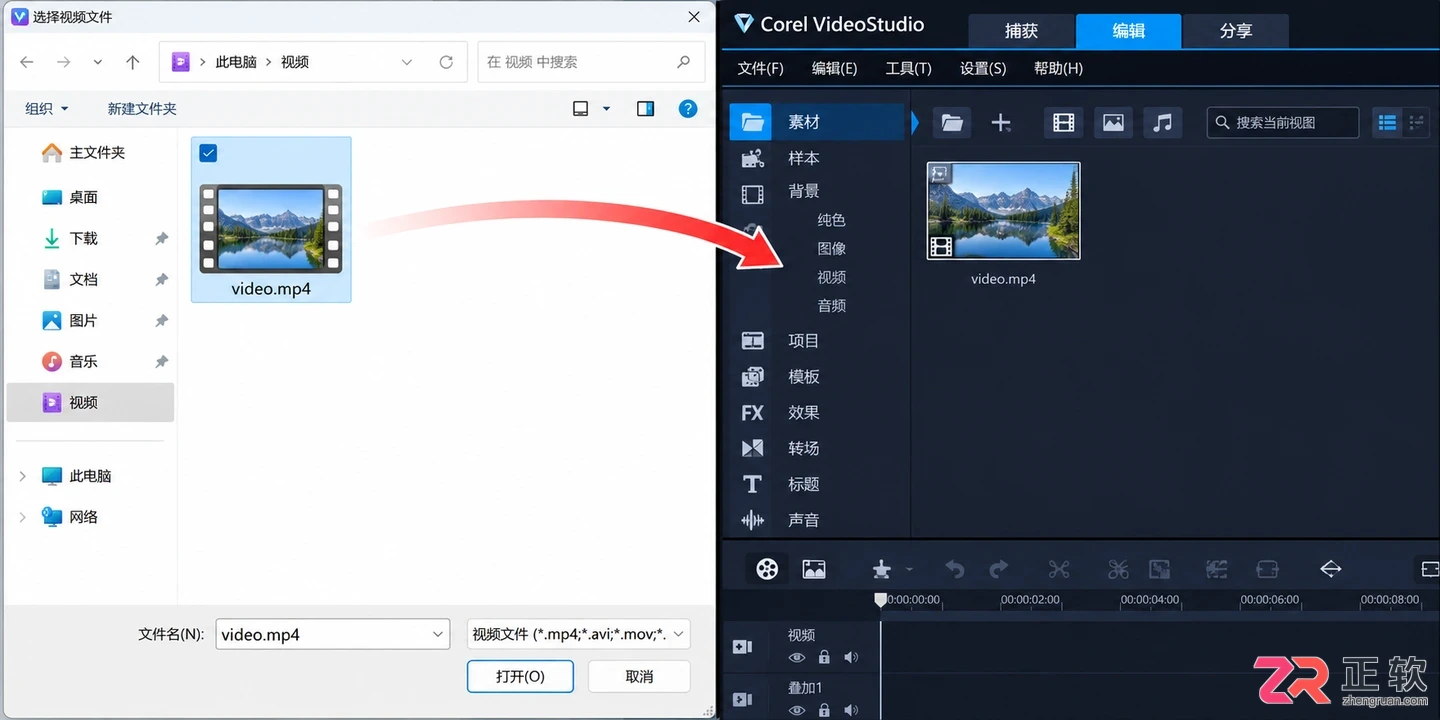The width and height of the screenshot is (1440, 720).
Task: Click the fit project in timeline arrows icon
Action: (1330, 569)
